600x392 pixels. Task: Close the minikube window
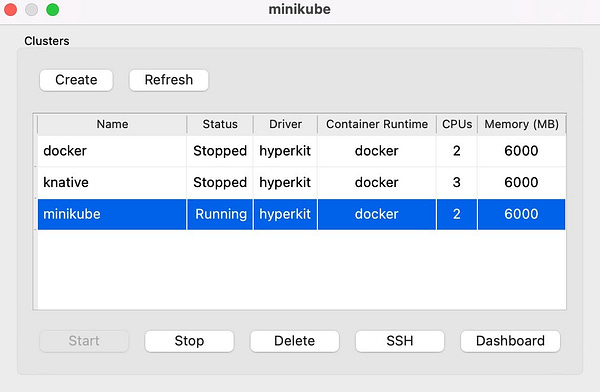(10, 10)
